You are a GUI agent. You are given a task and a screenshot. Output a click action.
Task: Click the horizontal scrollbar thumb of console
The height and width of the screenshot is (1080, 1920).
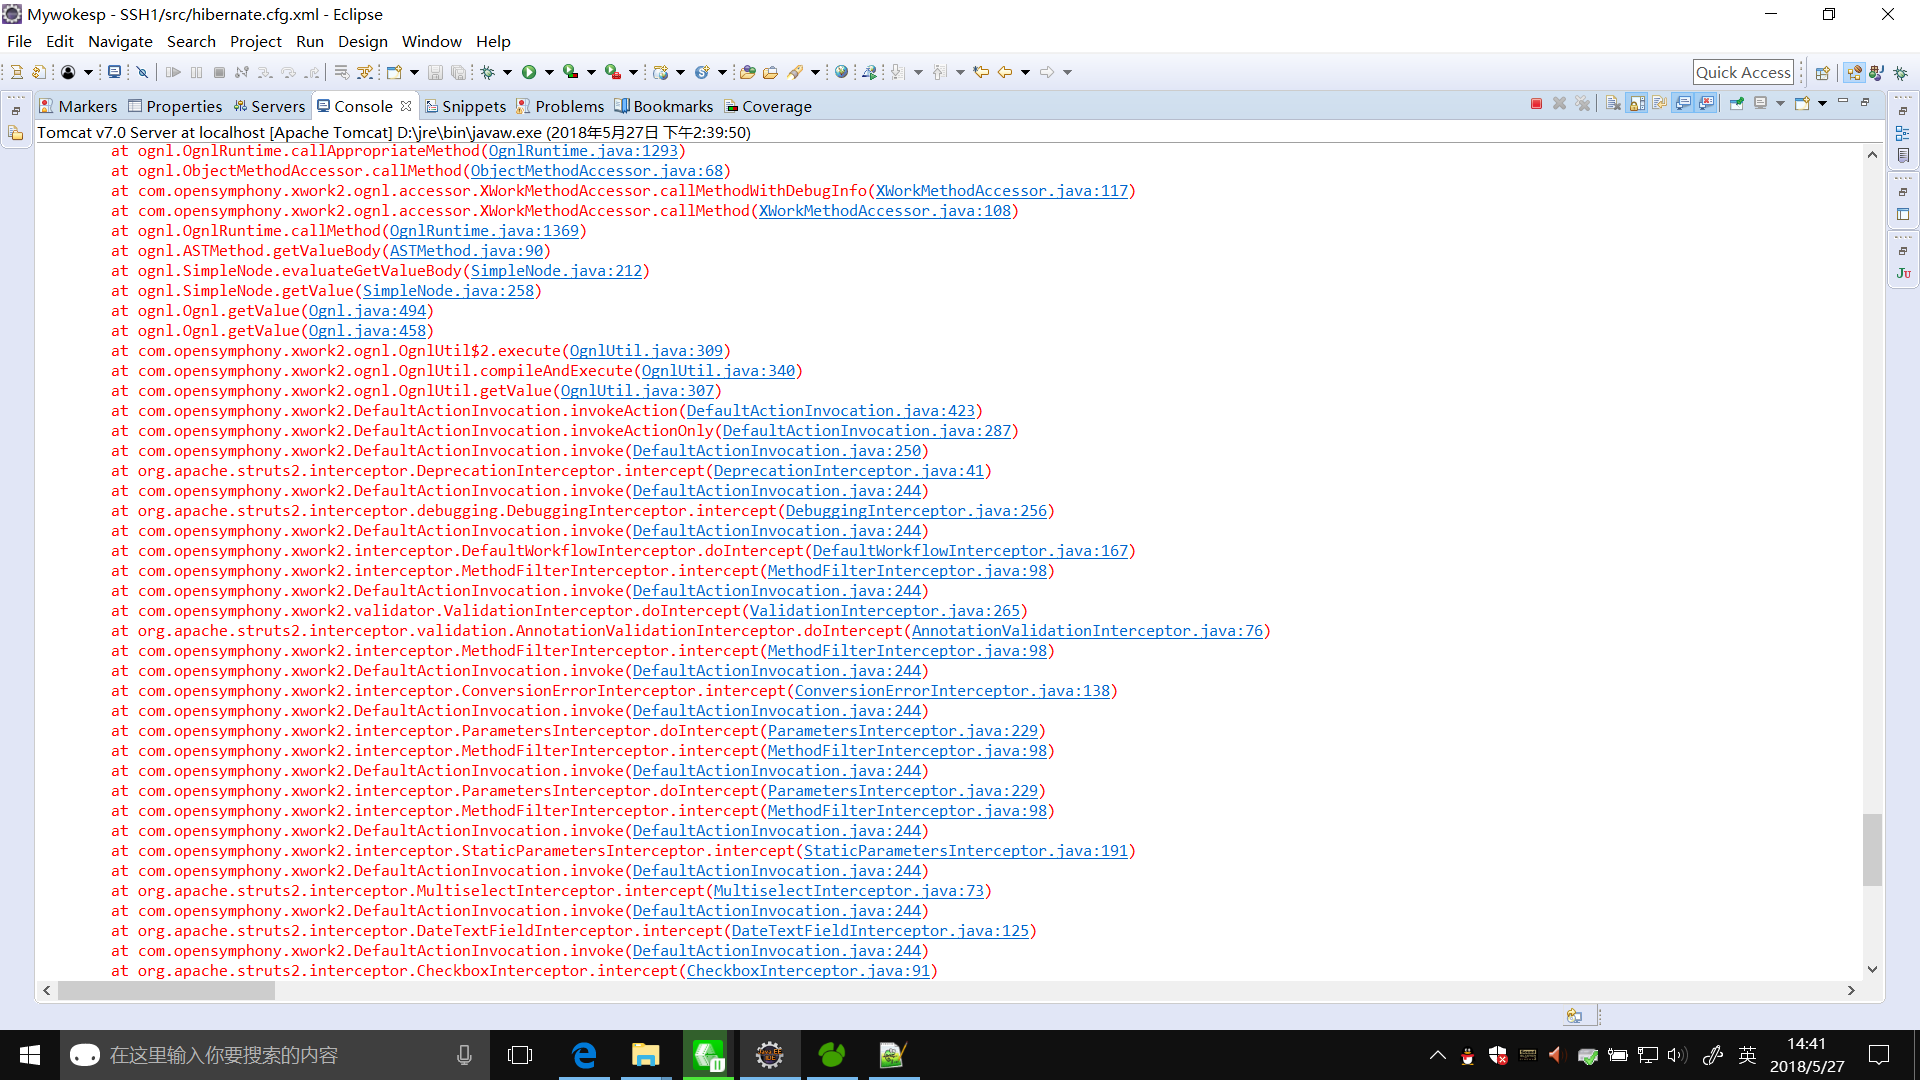(x=166, y=990)
